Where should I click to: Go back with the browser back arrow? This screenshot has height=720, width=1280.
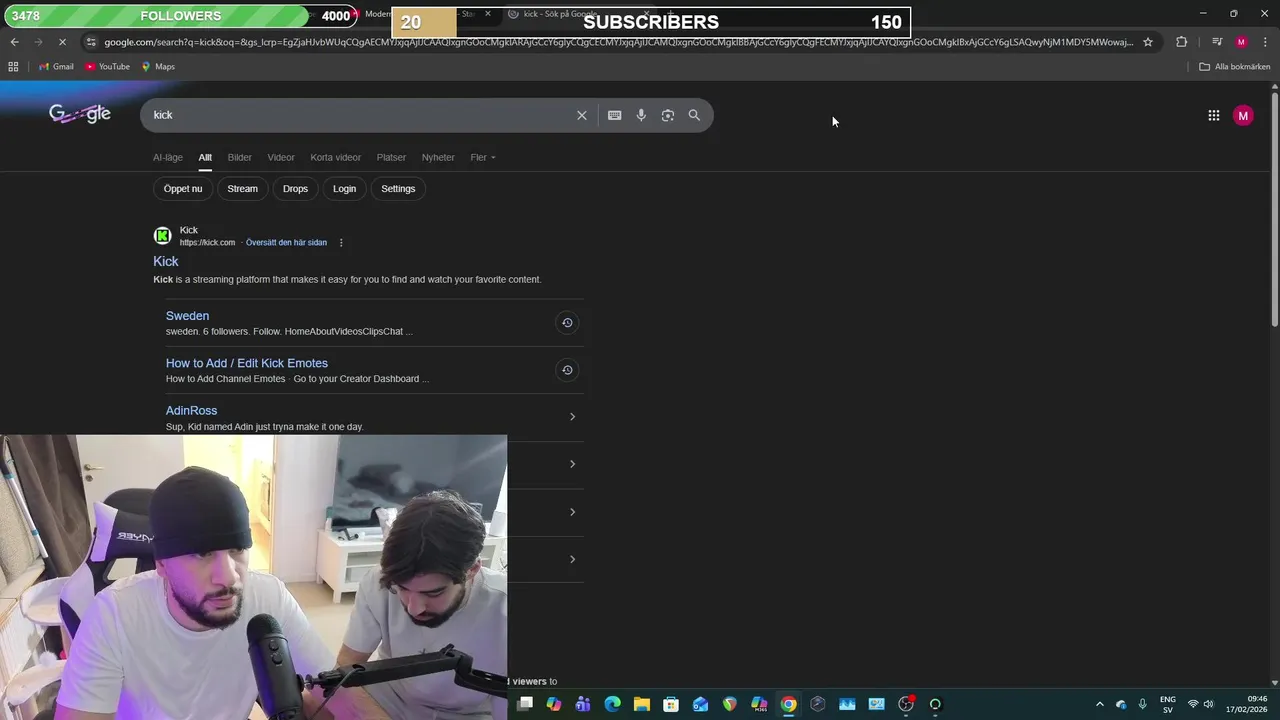point(14,42)
